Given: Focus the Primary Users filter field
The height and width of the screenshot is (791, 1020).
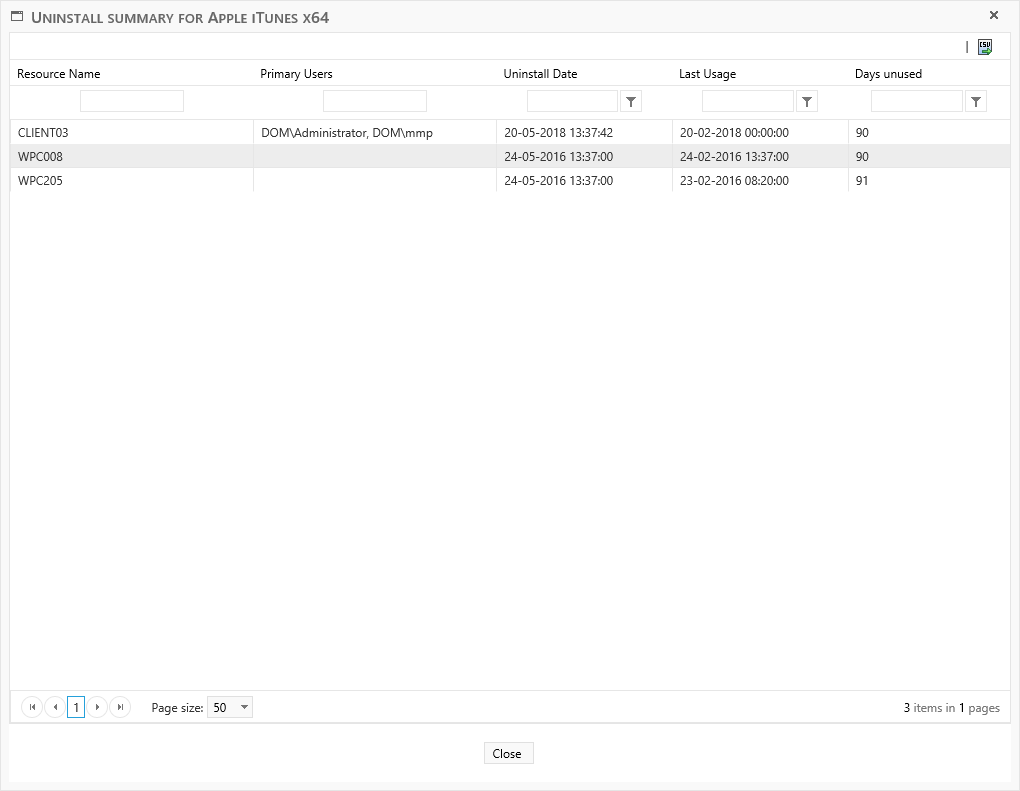Looking at the screenshot, I should coord(375,101).
